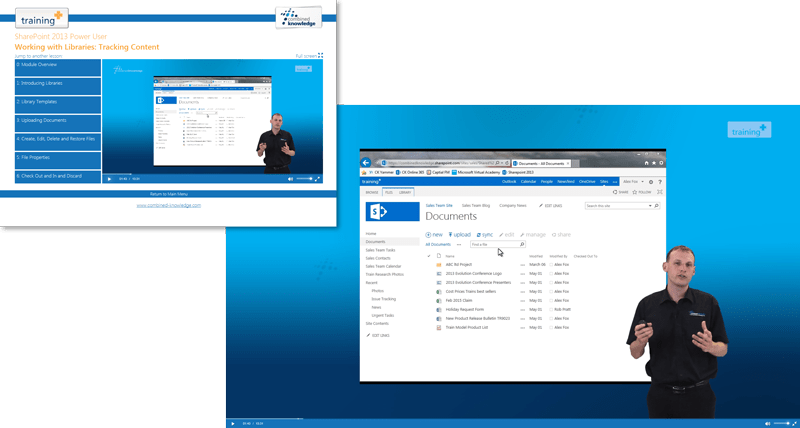
Task: Open ellipsis menu for Feb 2013 Claim
Action: click(x=522, y=300)
